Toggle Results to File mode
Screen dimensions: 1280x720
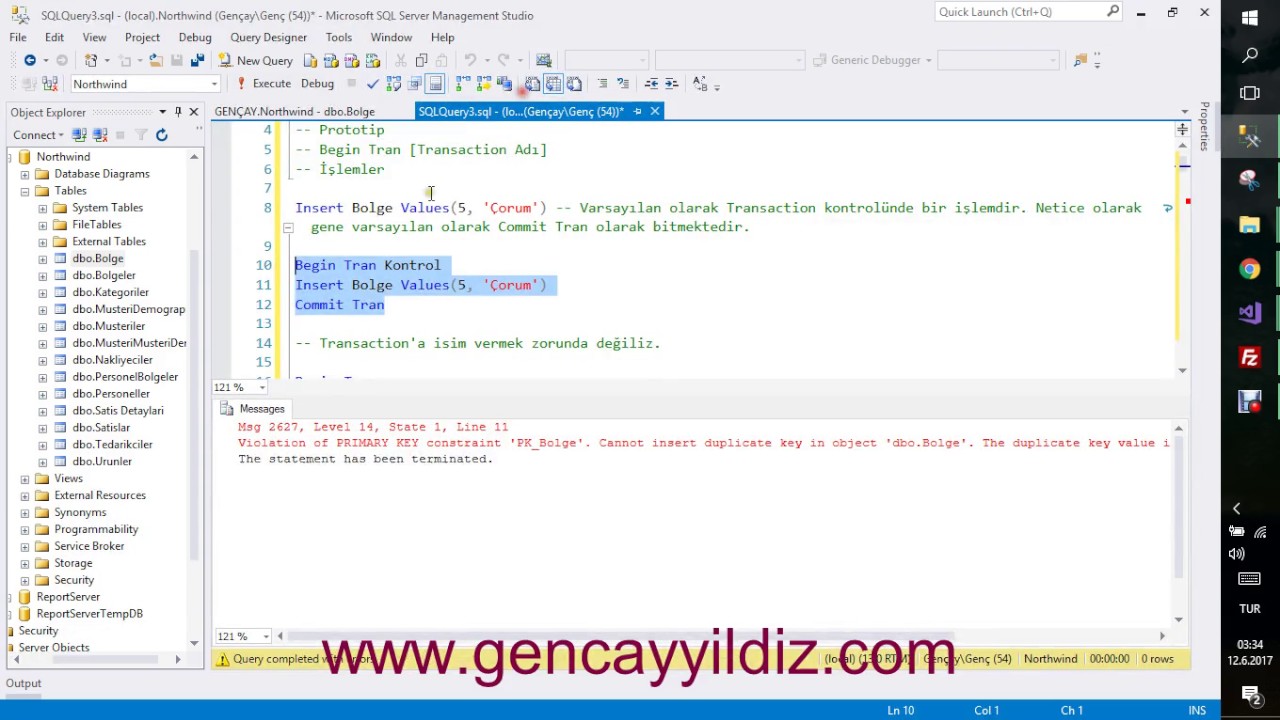pos(574,84)
